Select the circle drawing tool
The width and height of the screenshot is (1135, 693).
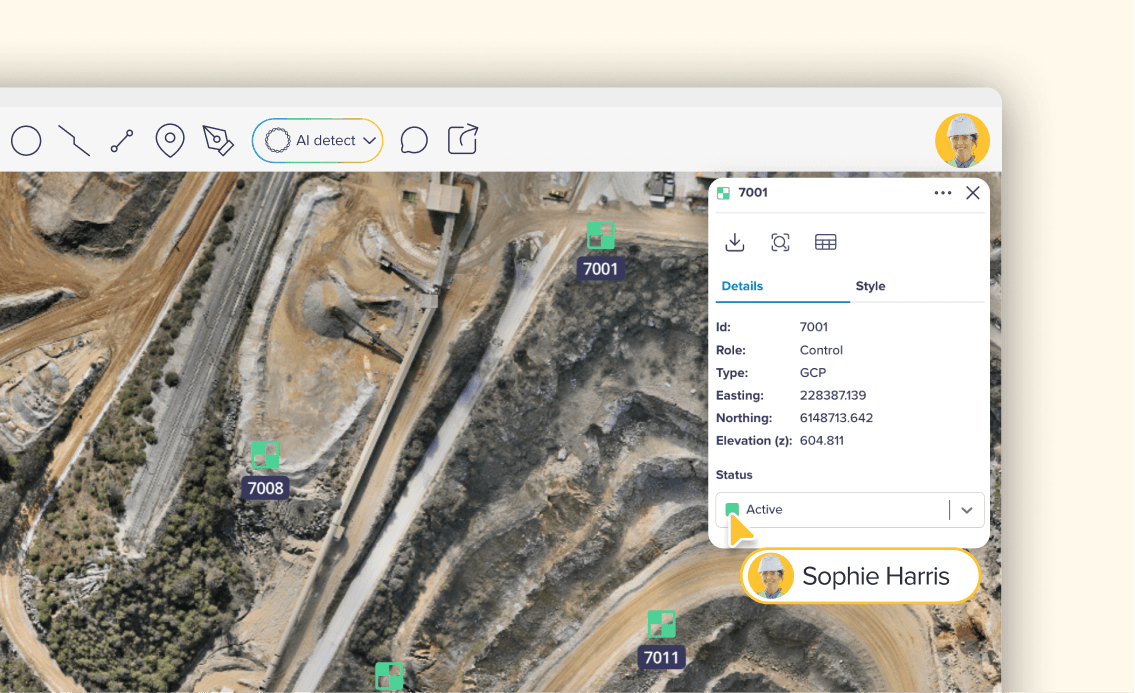(x=26, y=140)
